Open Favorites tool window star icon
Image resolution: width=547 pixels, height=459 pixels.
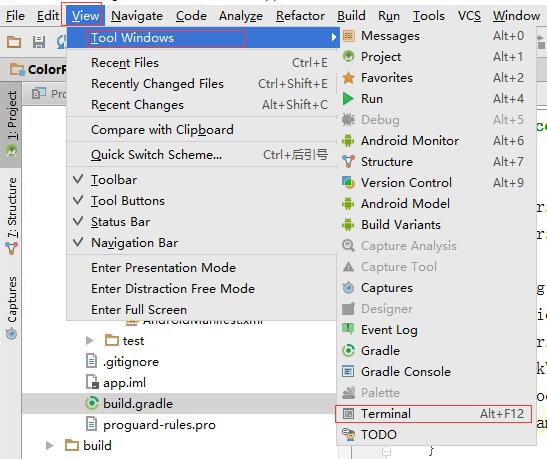tap(349, 78)
